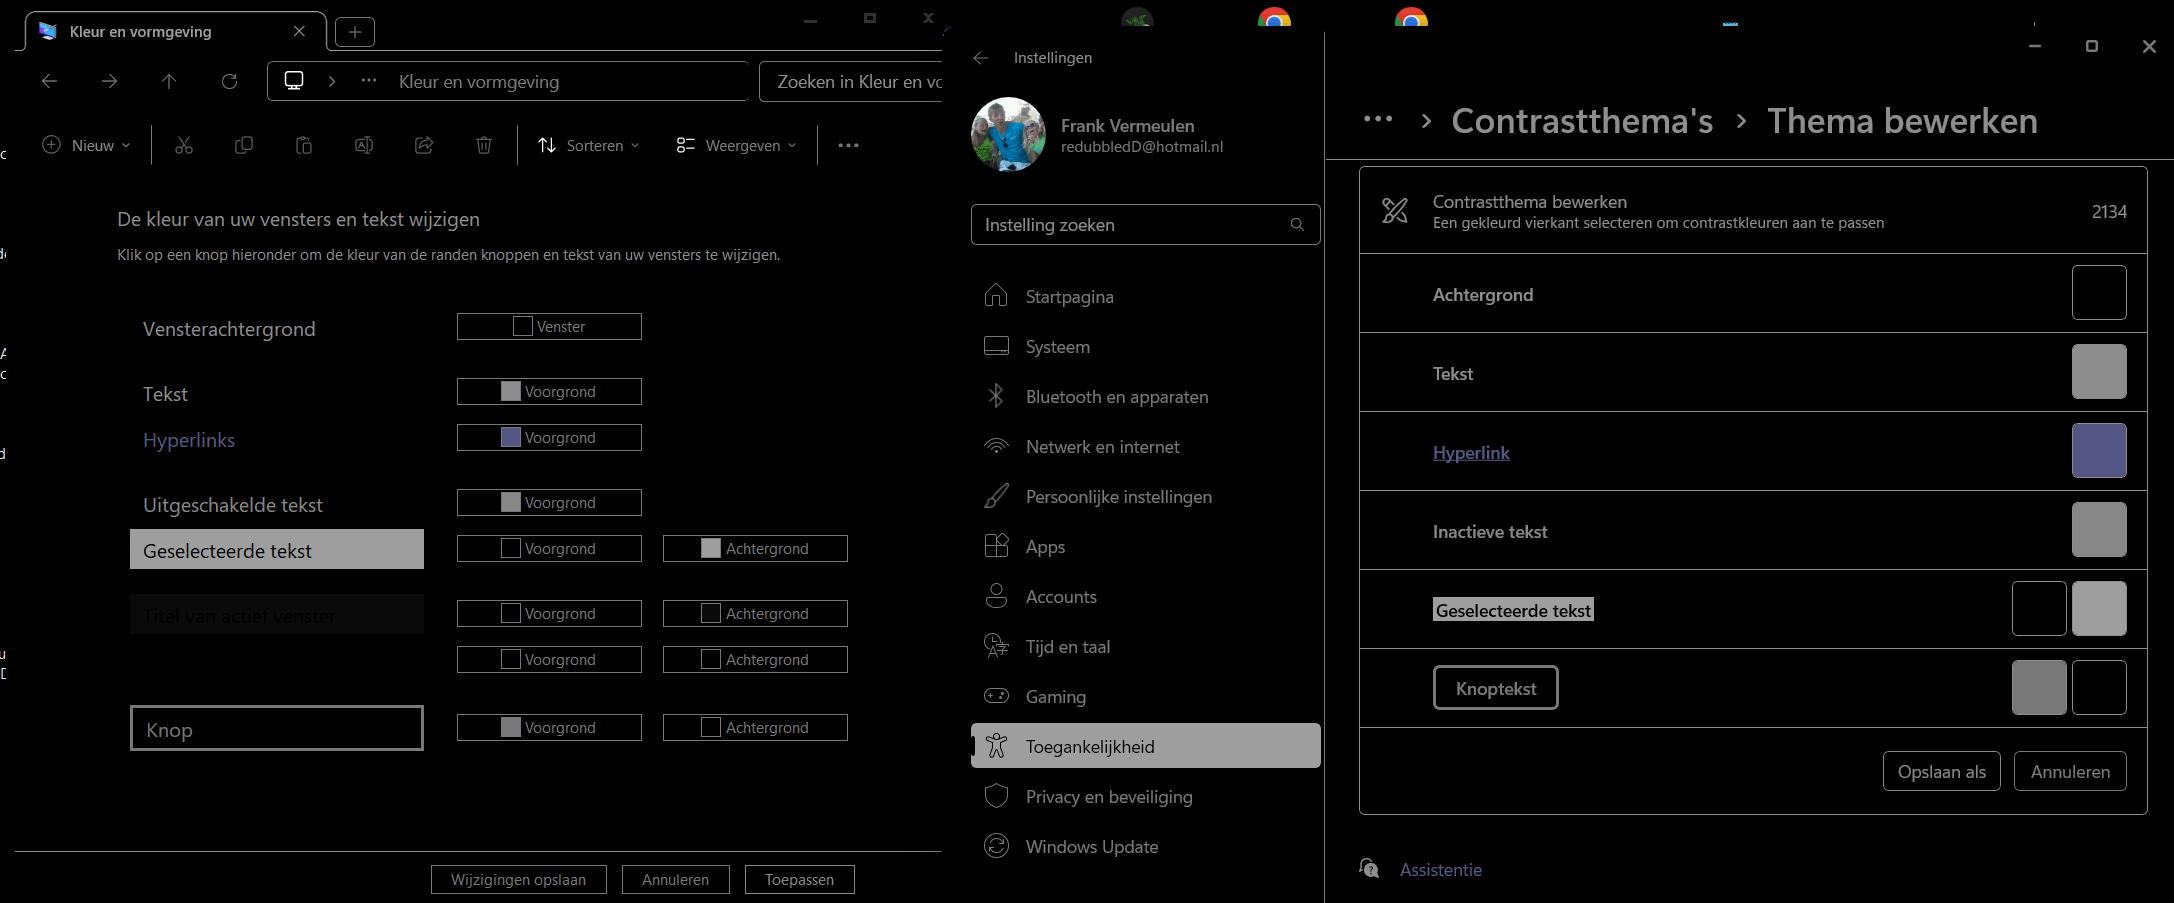The image size is (2174, 903).
Task: Click the Contrastthema's breadcrumb
Action: tap(1582, 121)
